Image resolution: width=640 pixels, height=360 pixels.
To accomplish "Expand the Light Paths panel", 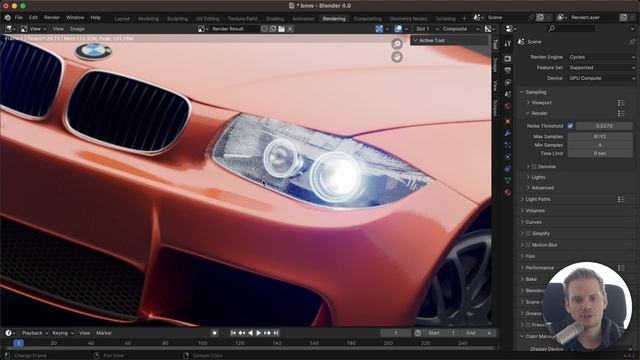I will tap(538, 199).
